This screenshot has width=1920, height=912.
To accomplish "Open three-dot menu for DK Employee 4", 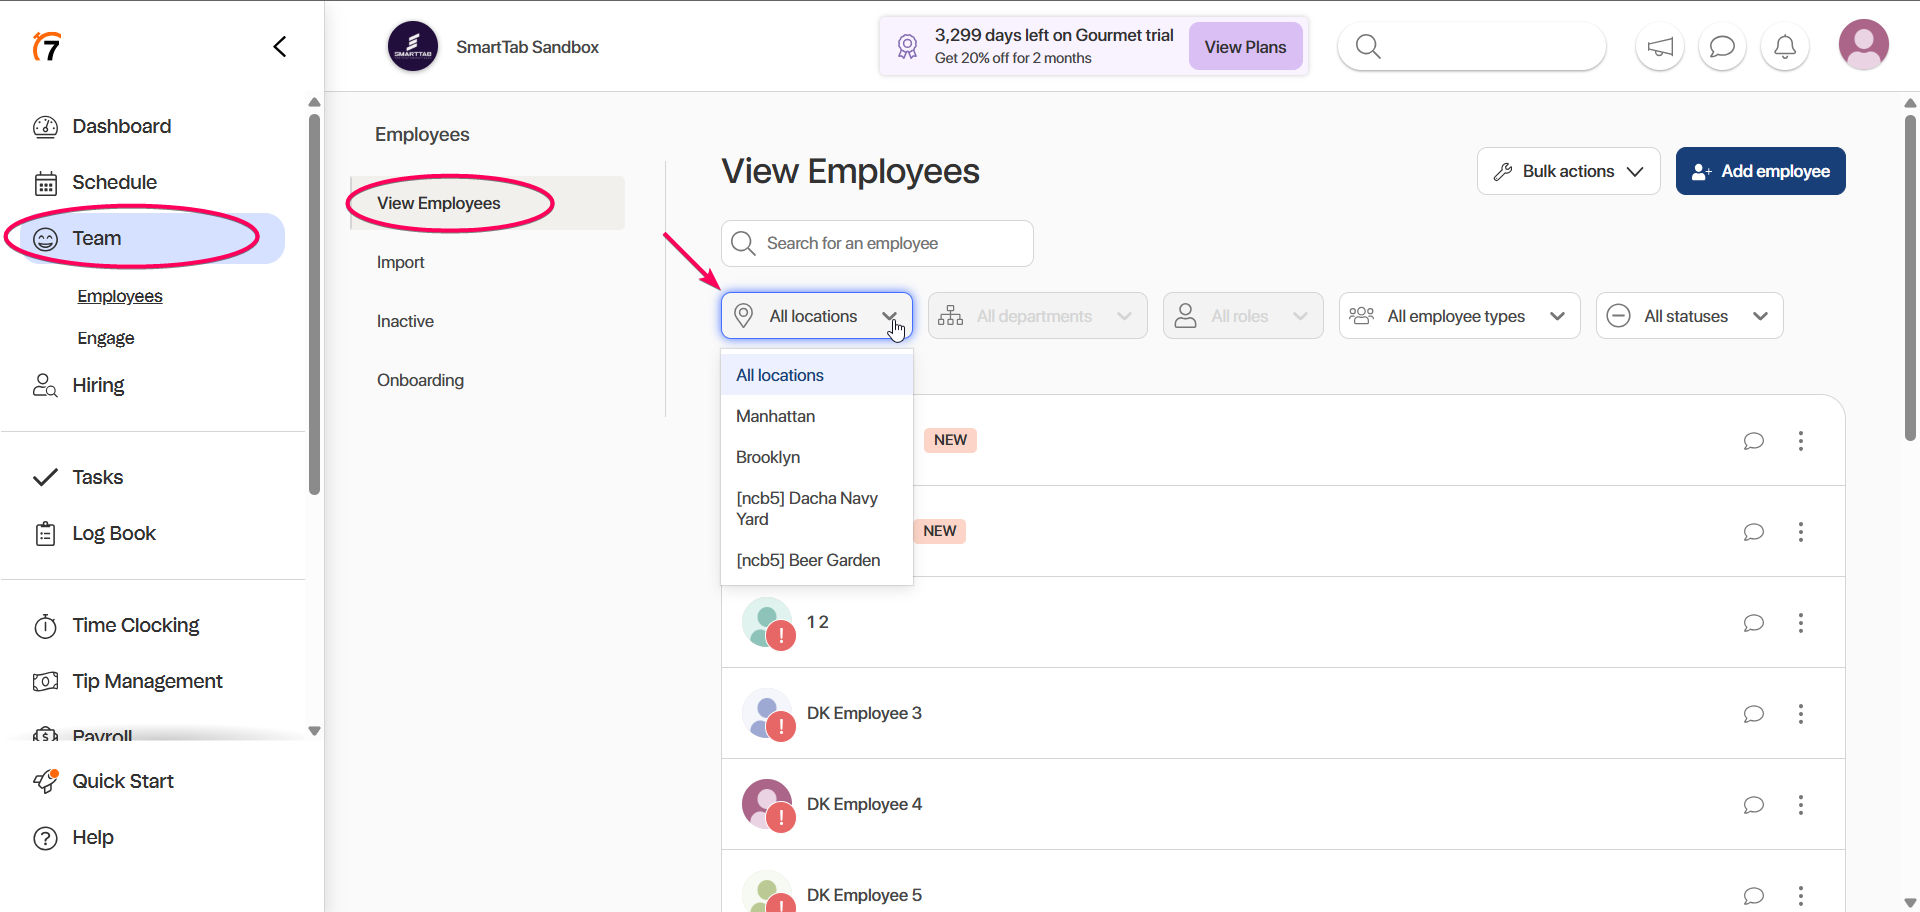I will click(1800, 805).
